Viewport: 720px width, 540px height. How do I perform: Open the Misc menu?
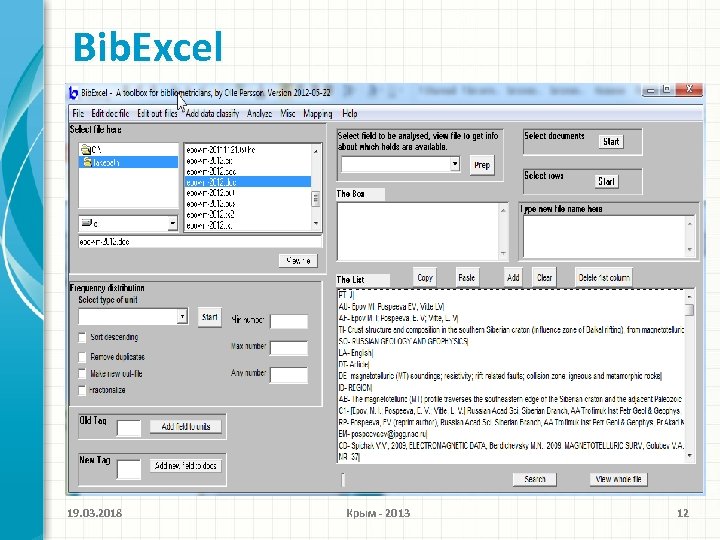pyautogui.click(x=287, y=113)
